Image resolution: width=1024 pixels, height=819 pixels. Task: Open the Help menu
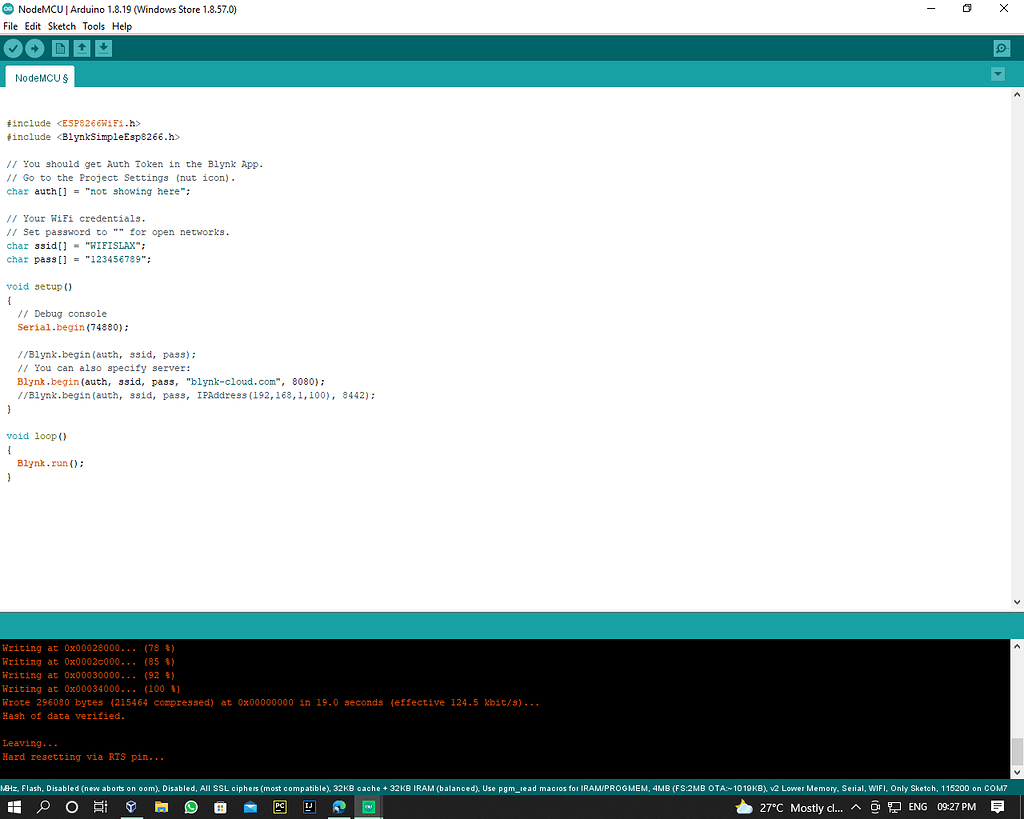point(121,26)
